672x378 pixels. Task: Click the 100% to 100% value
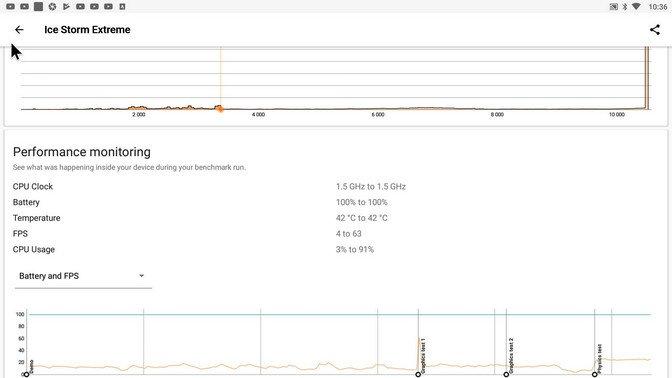tap(361, 202)
